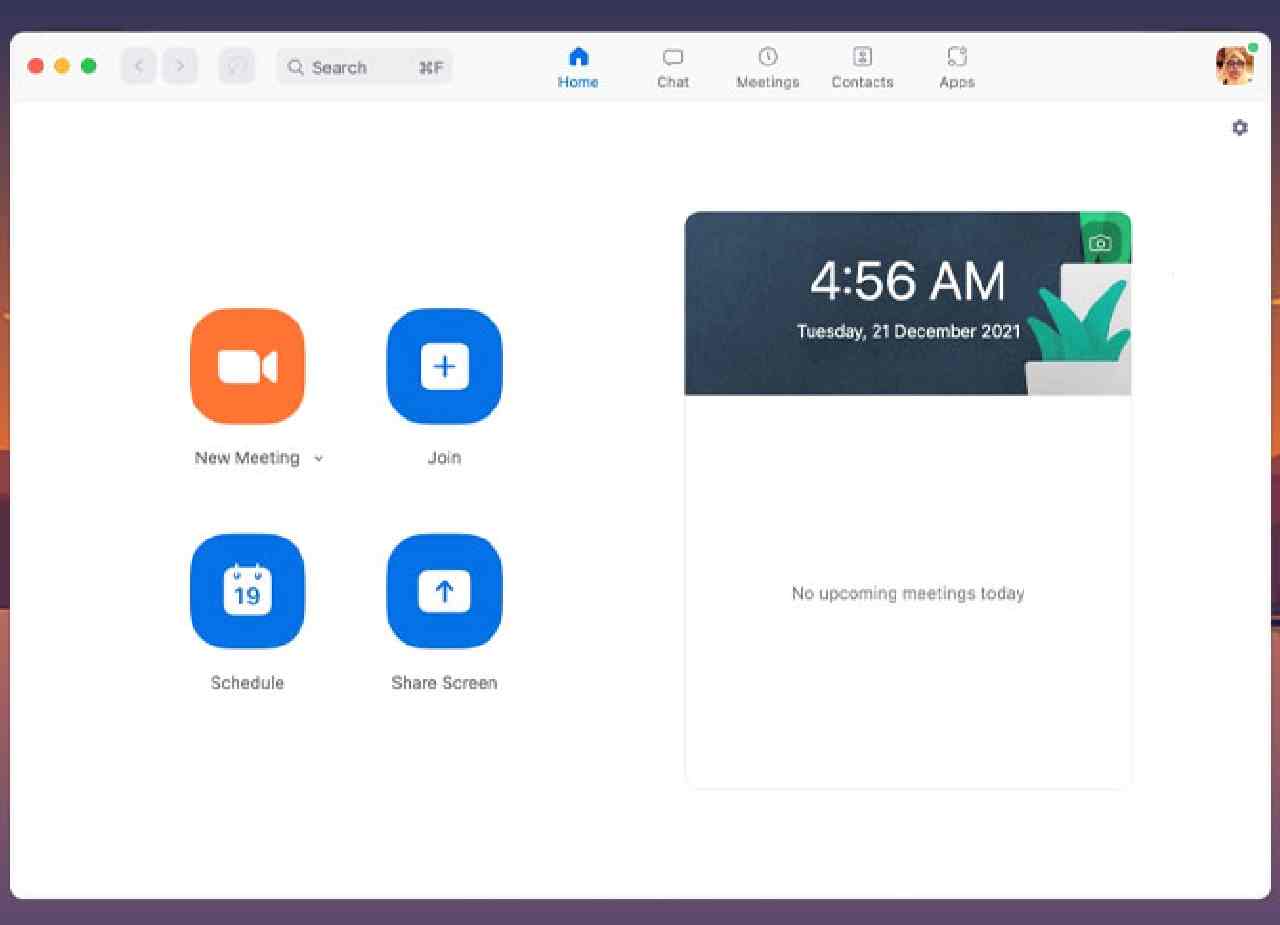Click the Join label under the plus icon

coord(444,458)
